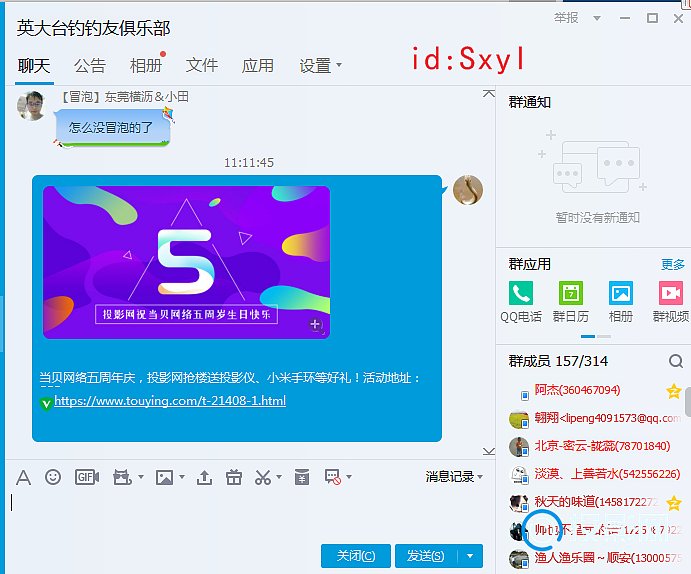Select member 淡漠、上善若水
Viewport: 691px width, 574px height.
(595, 474)
